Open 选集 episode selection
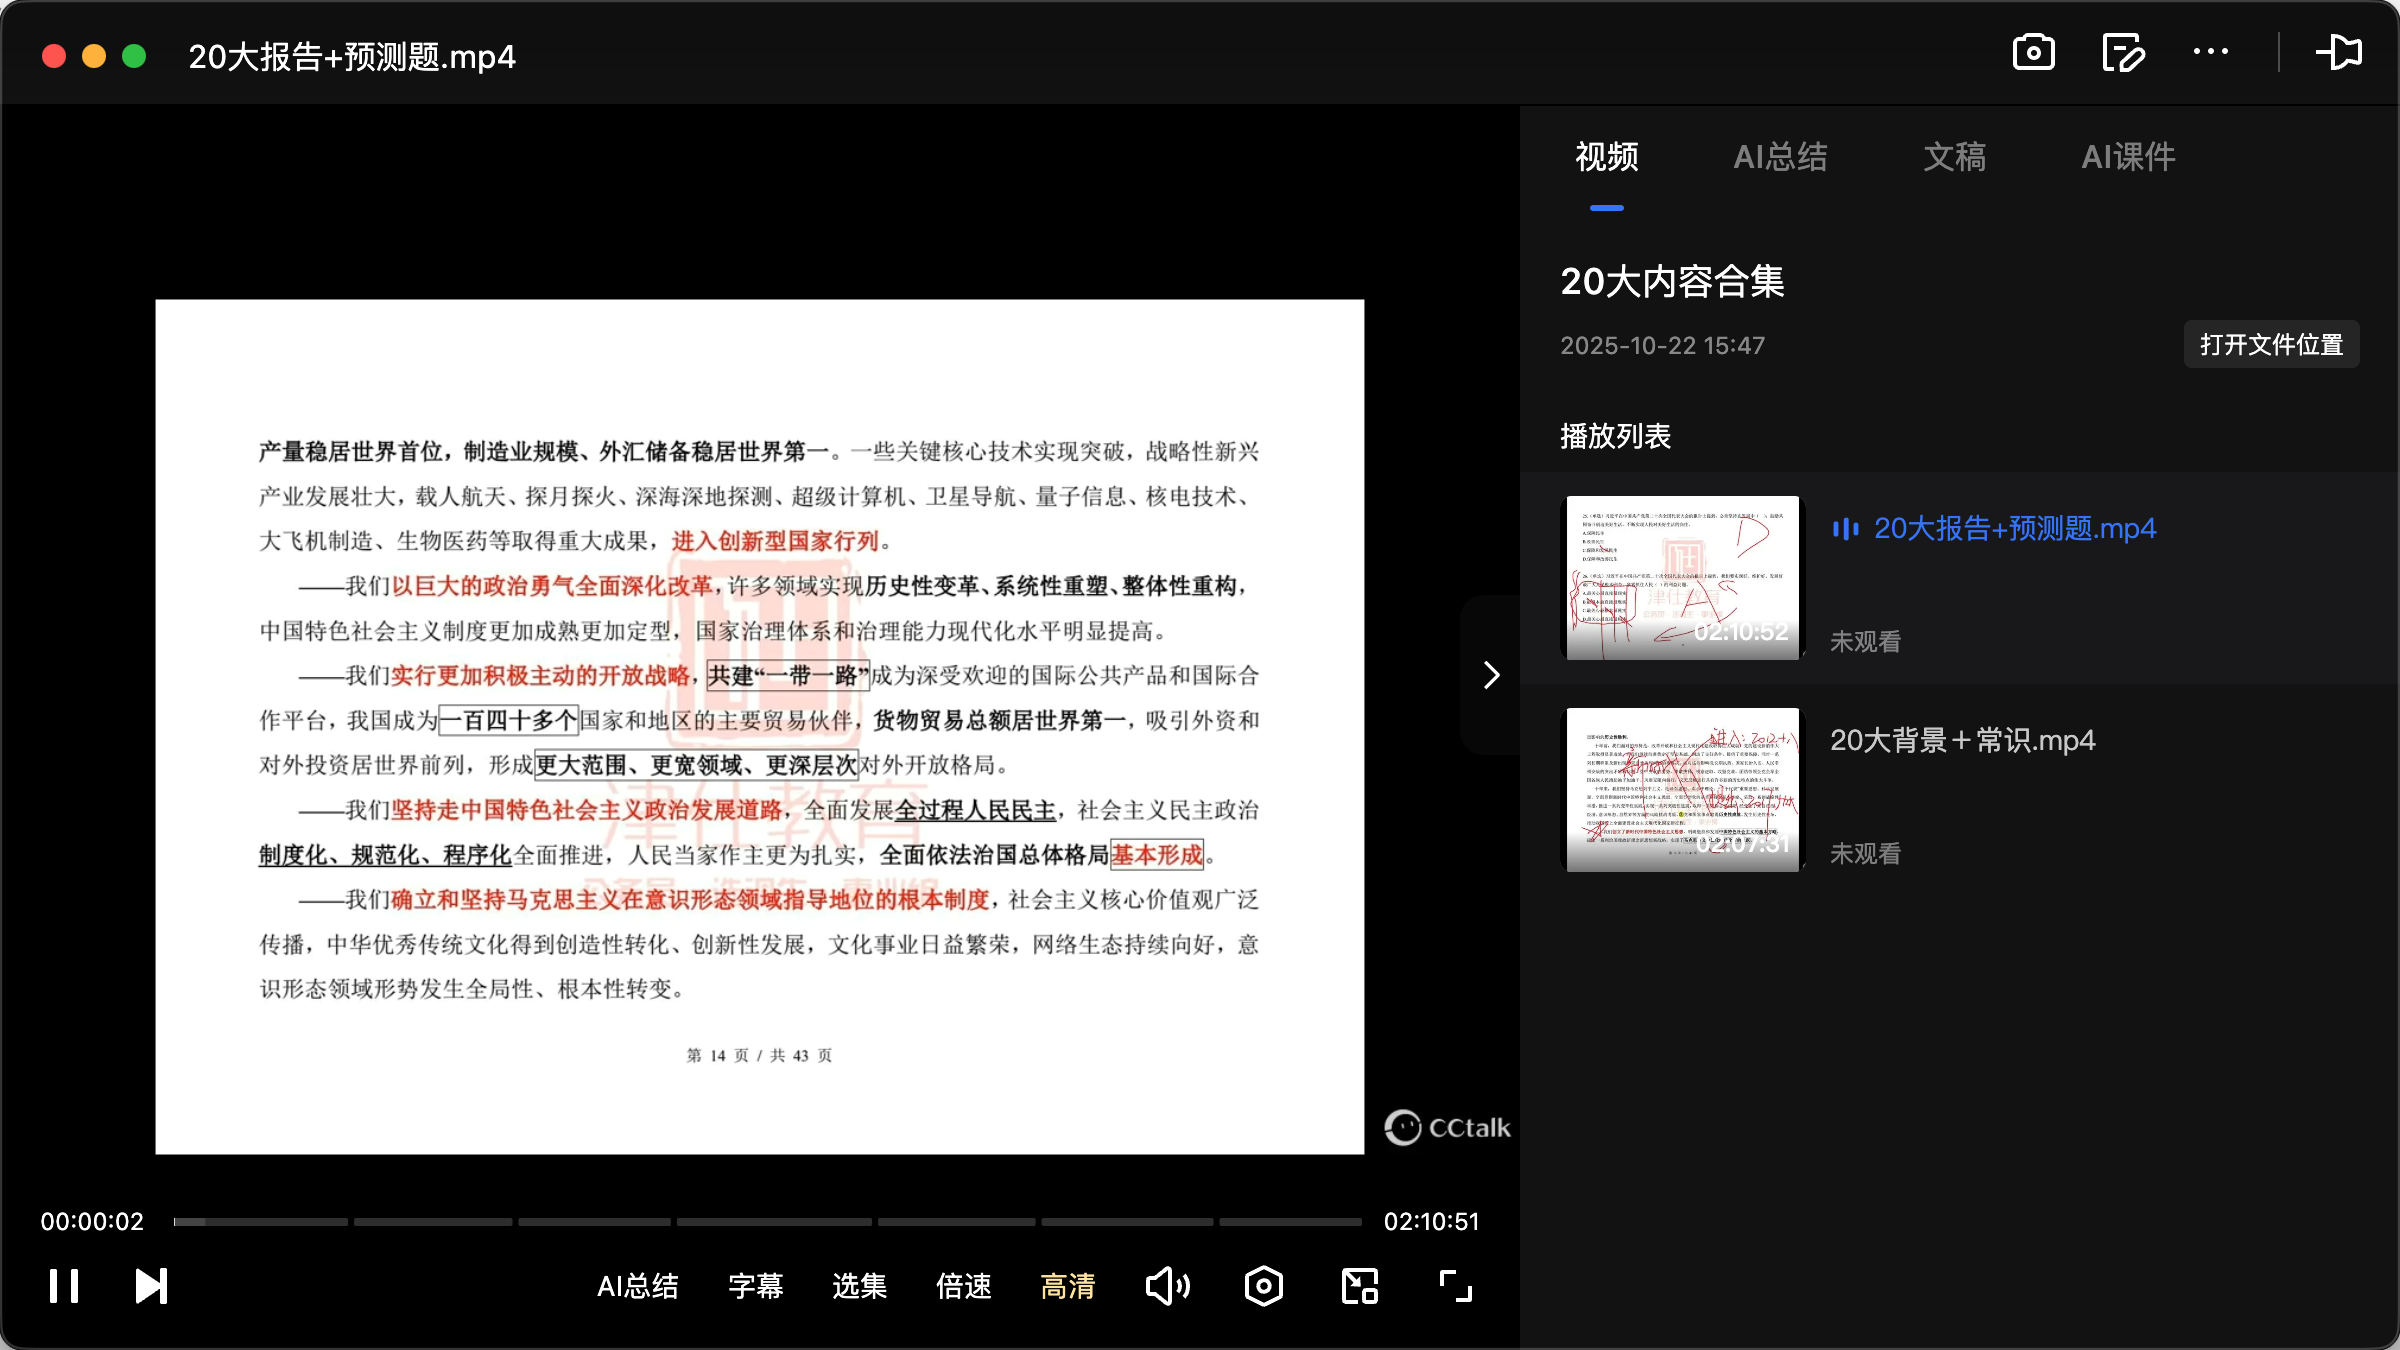The image size is (2400, 1350). pos(858,1287)
